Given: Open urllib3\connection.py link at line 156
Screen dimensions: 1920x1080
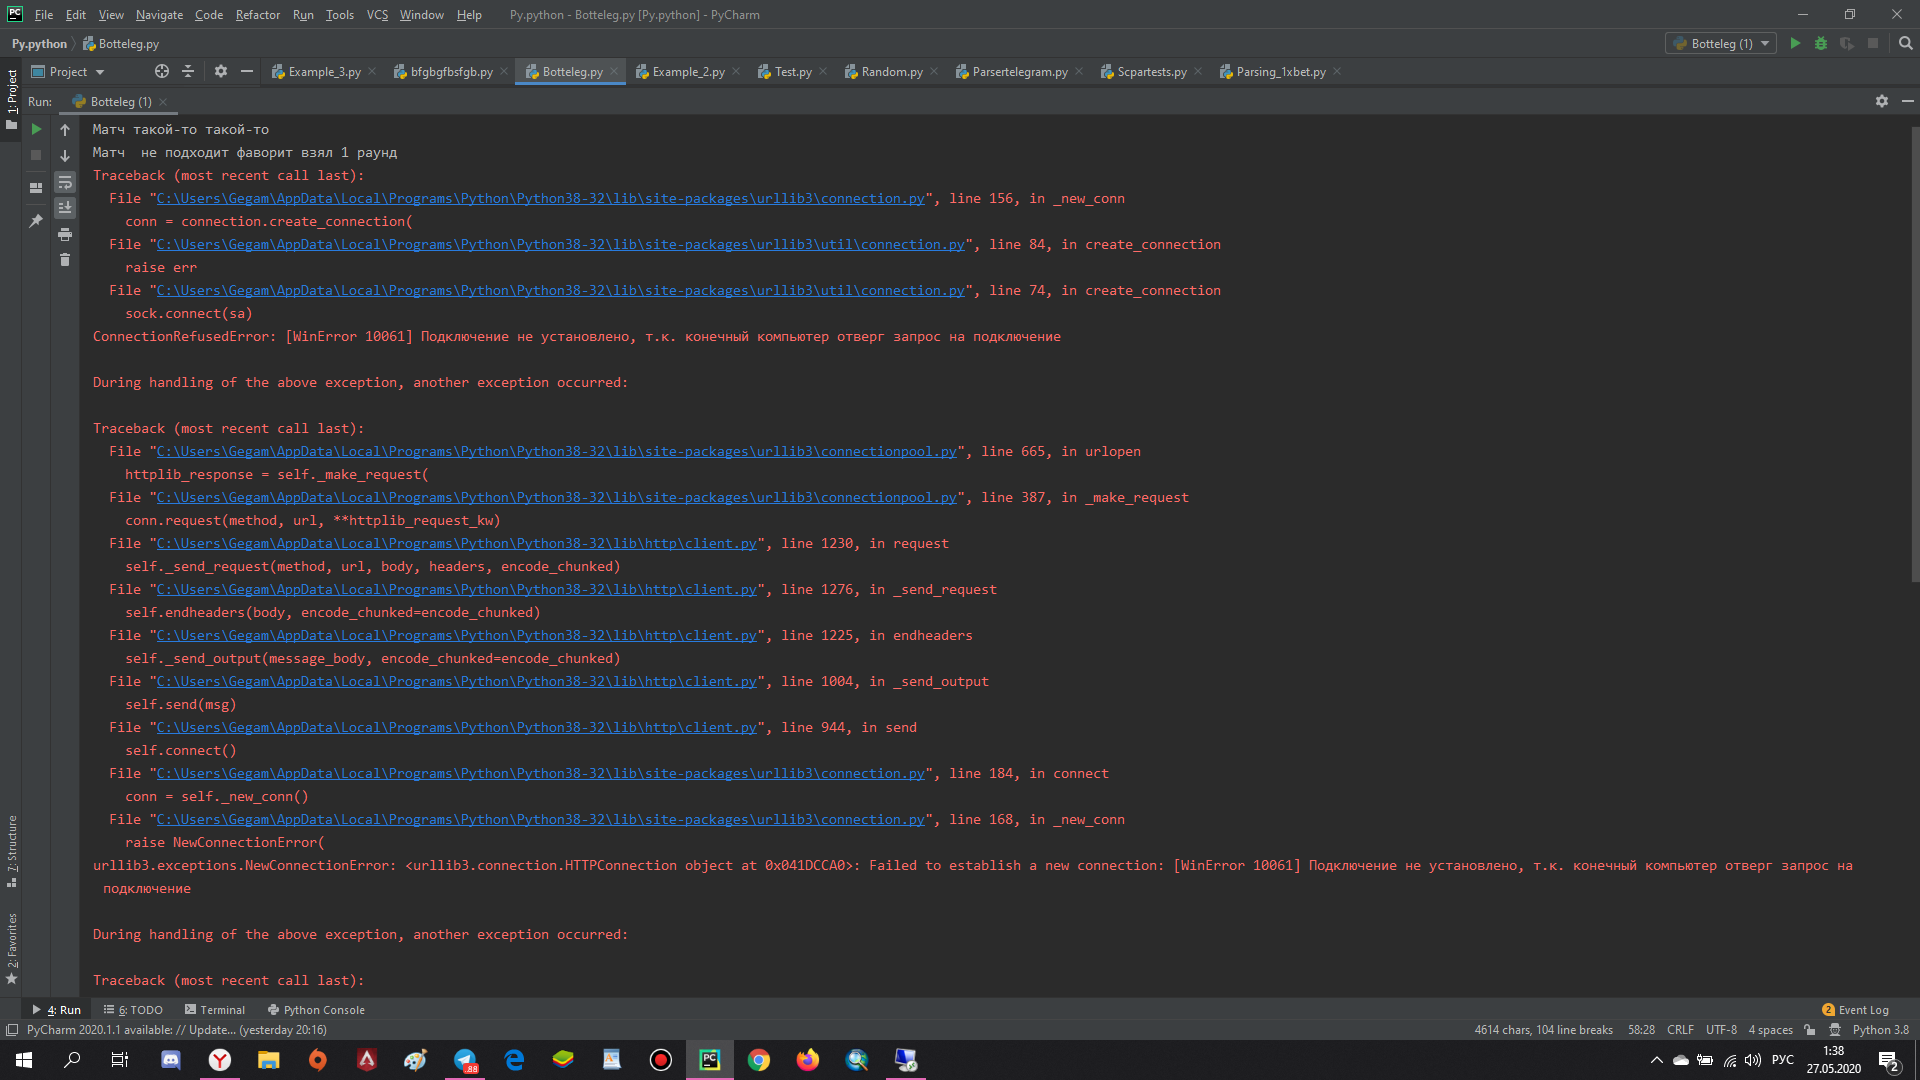Looking at the screenshot, I should pos(541,199).
